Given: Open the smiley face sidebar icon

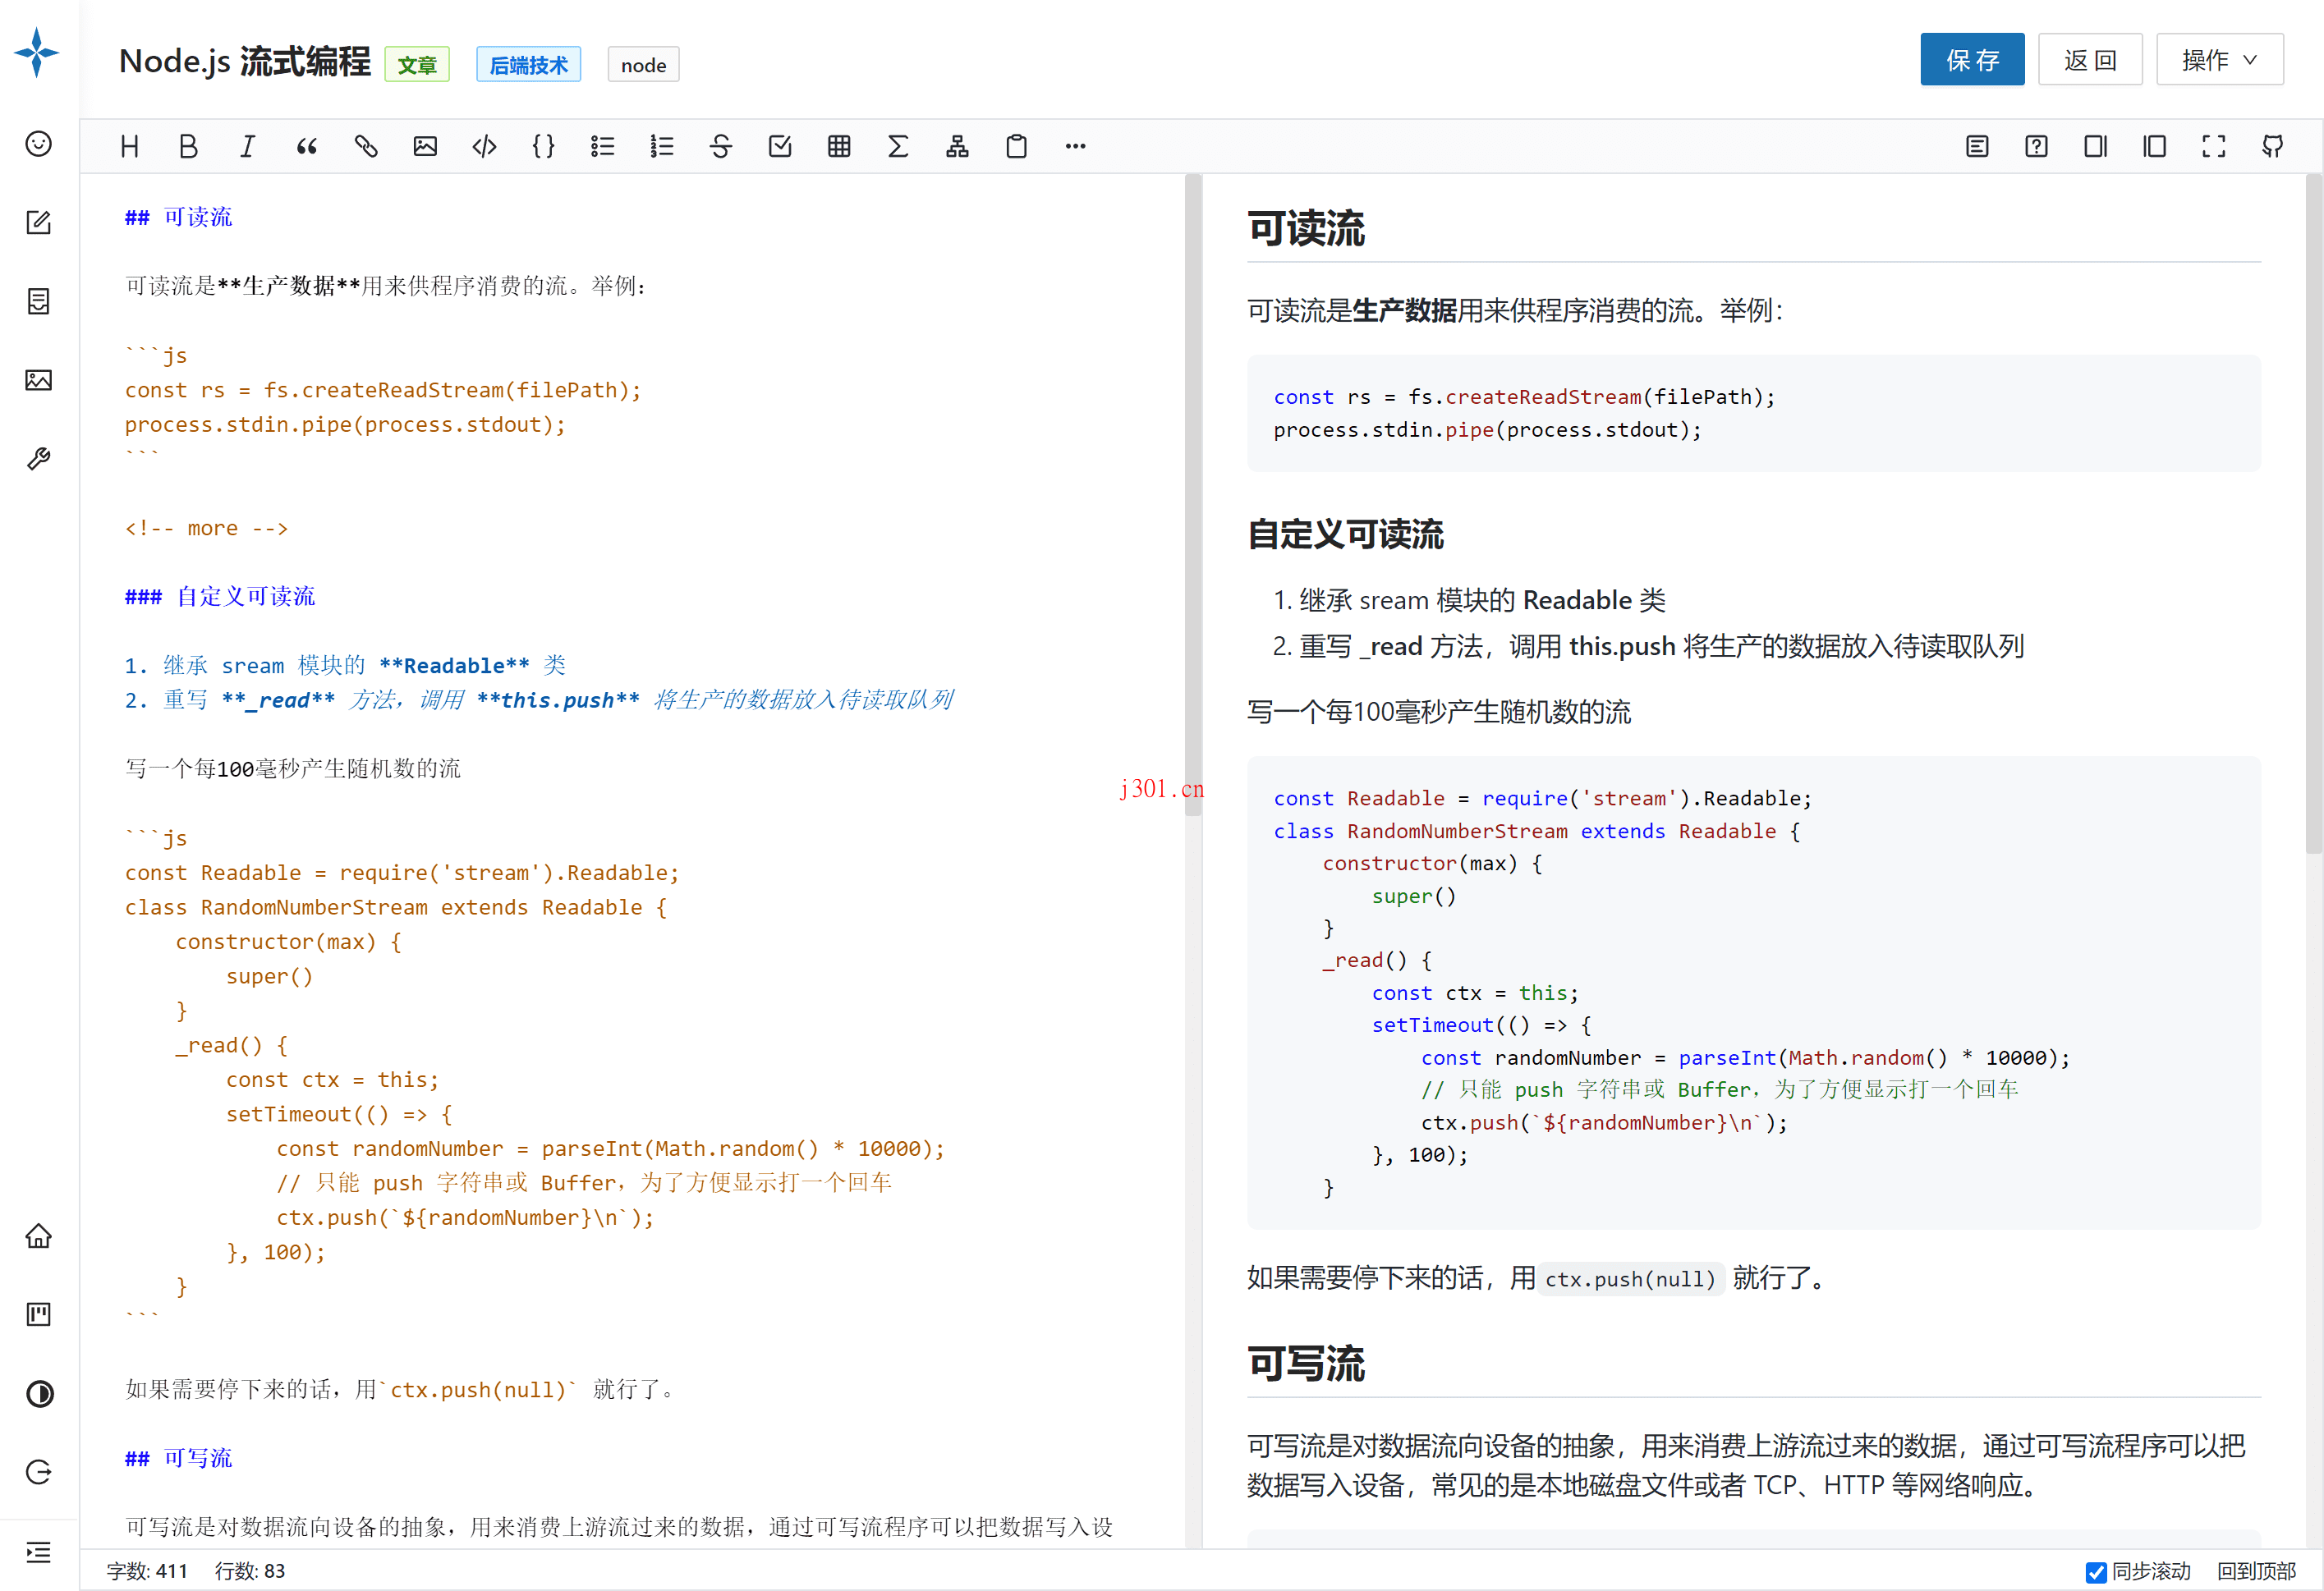Looking at the screenshot, I should point(38,144).
